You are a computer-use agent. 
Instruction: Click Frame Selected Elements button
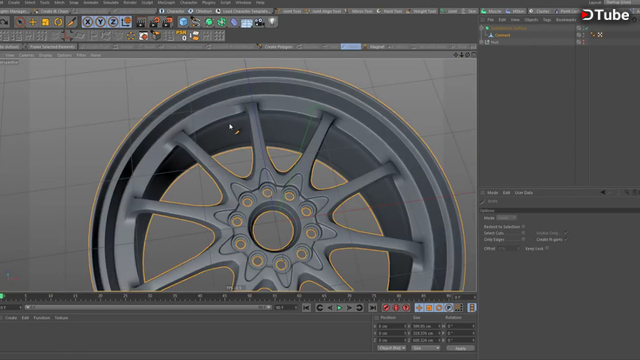52,47
